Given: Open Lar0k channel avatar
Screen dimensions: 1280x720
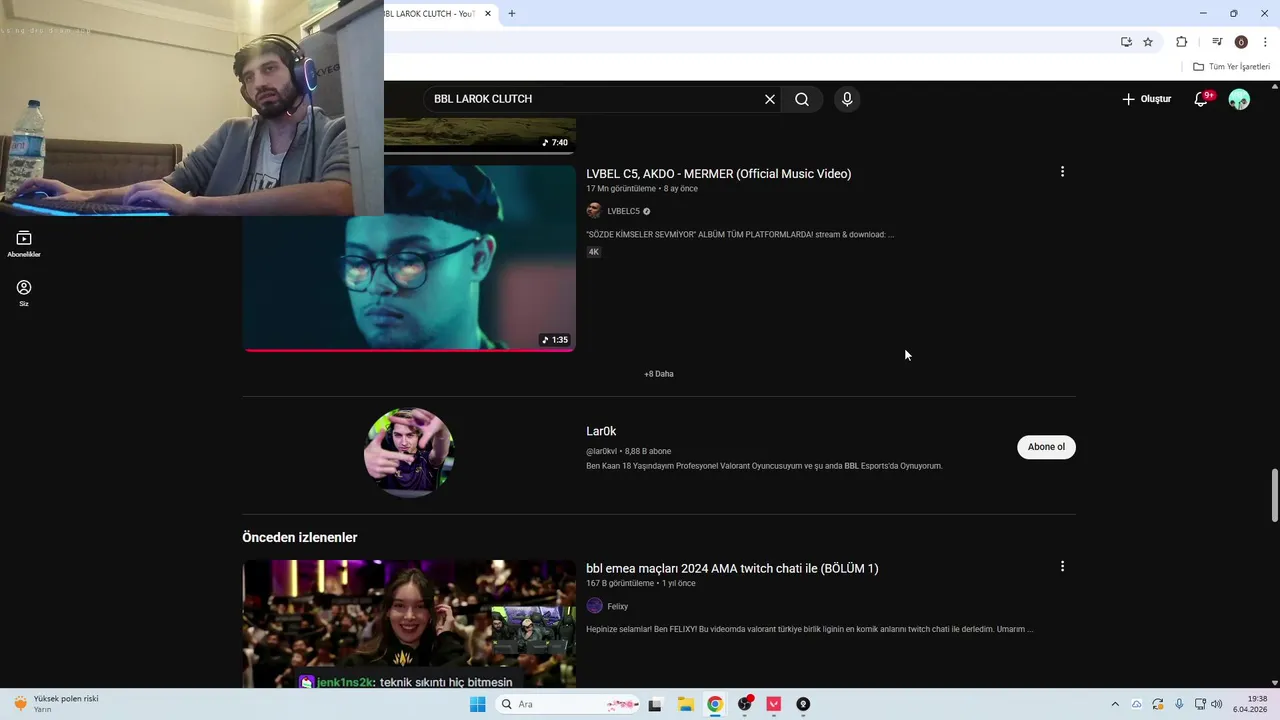Looking at the screenshot, I should click(409, 453).
